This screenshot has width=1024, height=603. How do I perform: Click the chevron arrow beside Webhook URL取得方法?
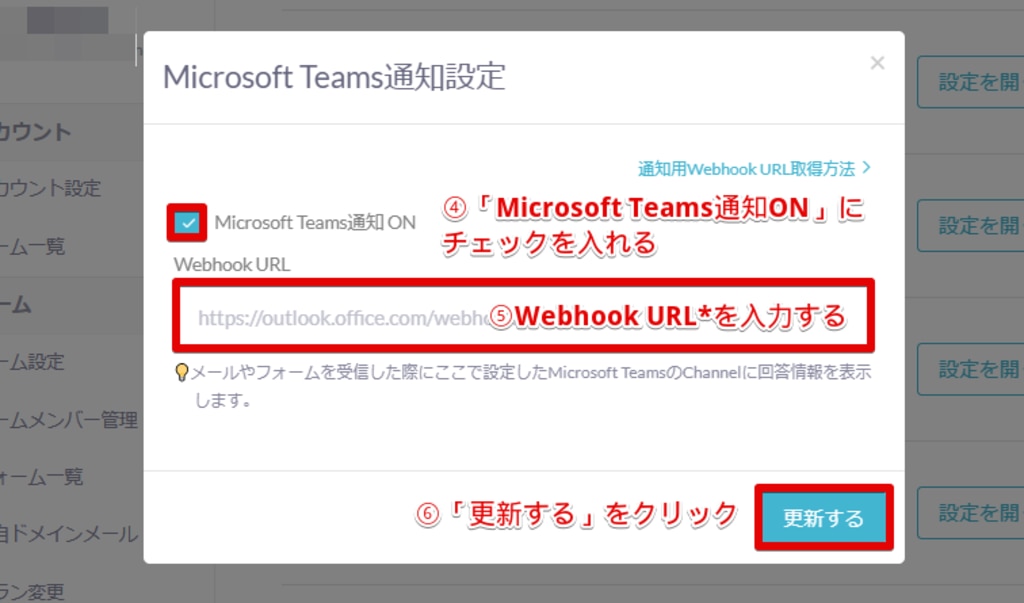coord(867,168)
